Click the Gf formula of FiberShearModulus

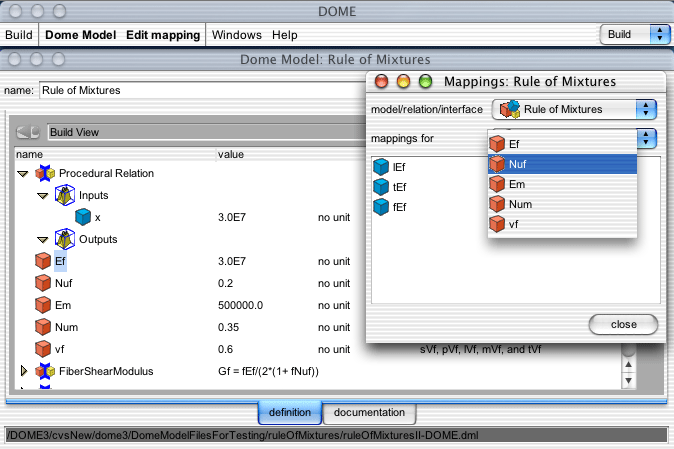pos(268,371)
